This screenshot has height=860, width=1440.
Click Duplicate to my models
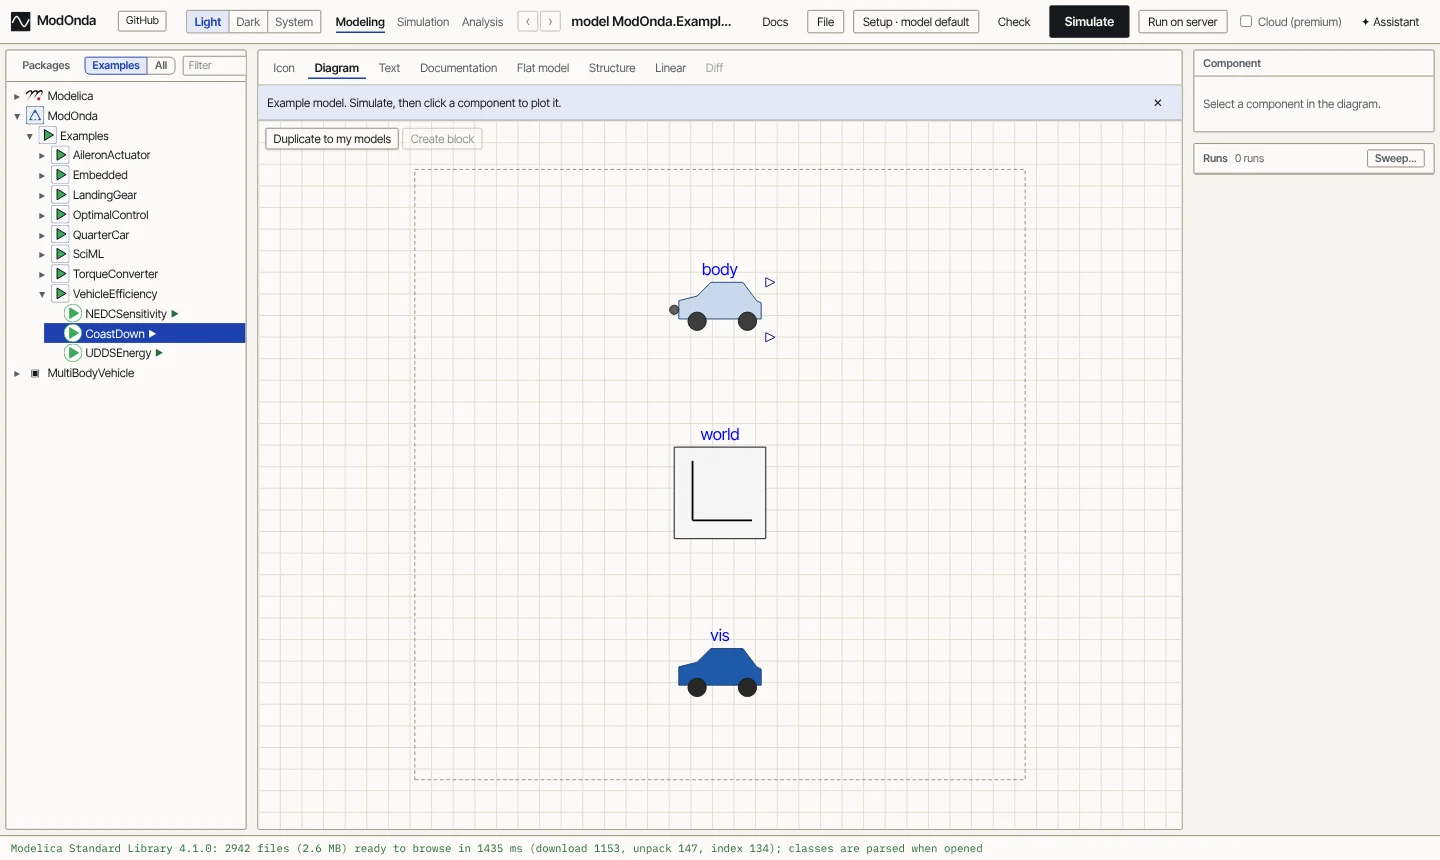click(x=332, y=139)
